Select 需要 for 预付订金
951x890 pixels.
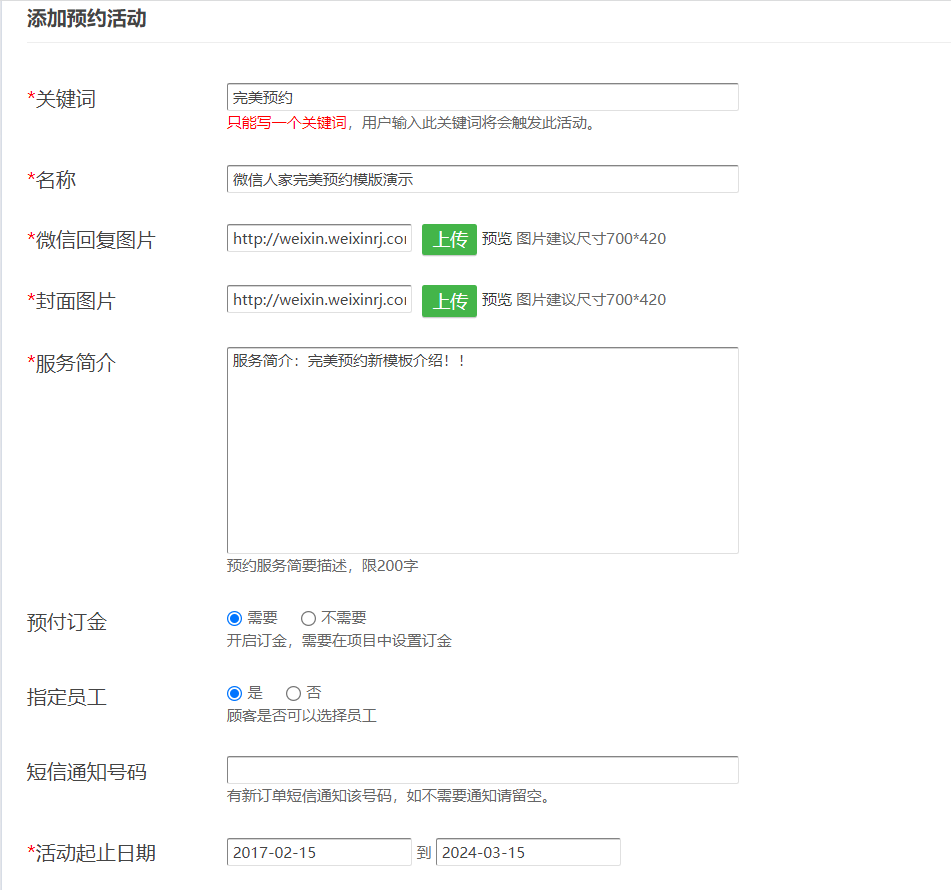(x=235, y=619)
